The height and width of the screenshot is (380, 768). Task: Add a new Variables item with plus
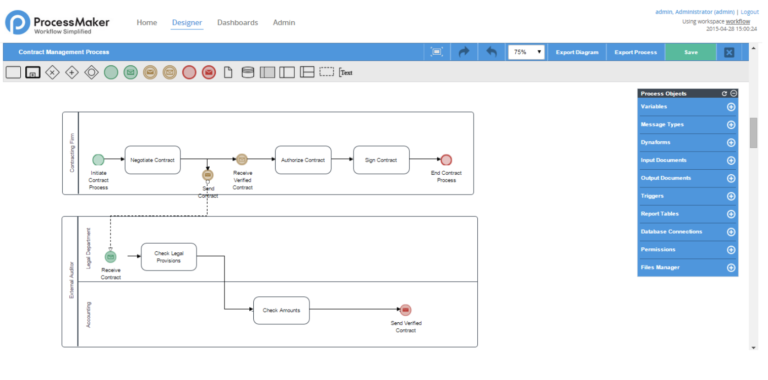[x=731, y=107]
